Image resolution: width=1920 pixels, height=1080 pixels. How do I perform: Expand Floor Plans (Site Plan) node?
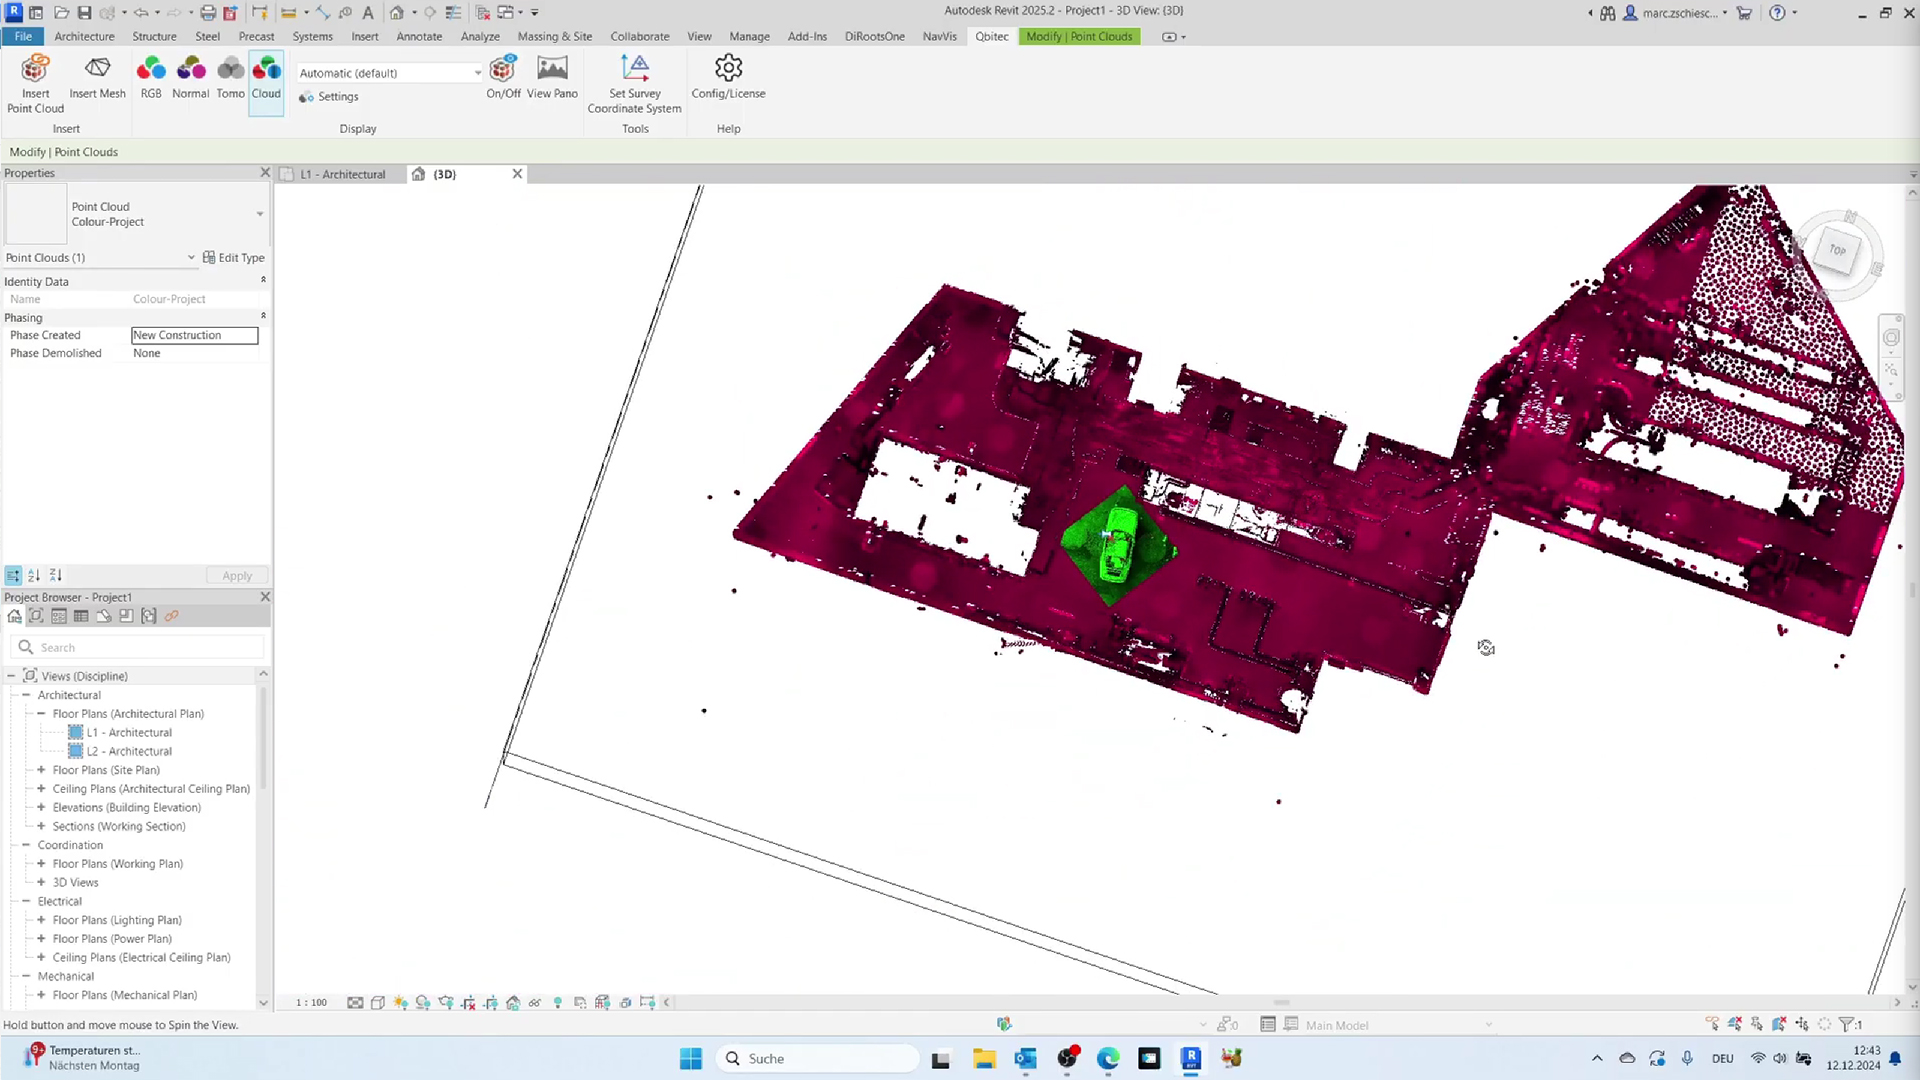(x=41, y=770)
